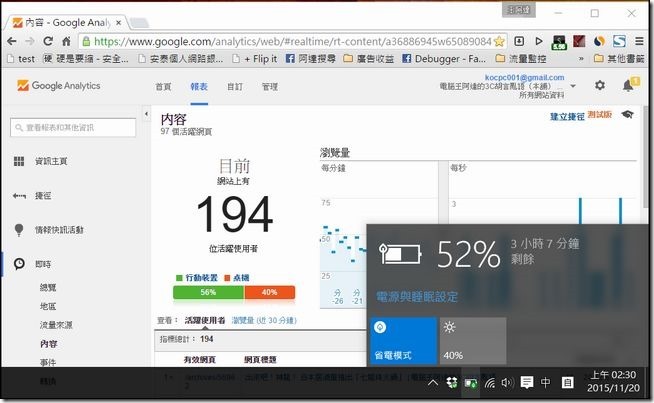654x403 pixels.
Task: Reload the page with refresh icon
Action: pos(48,41)
